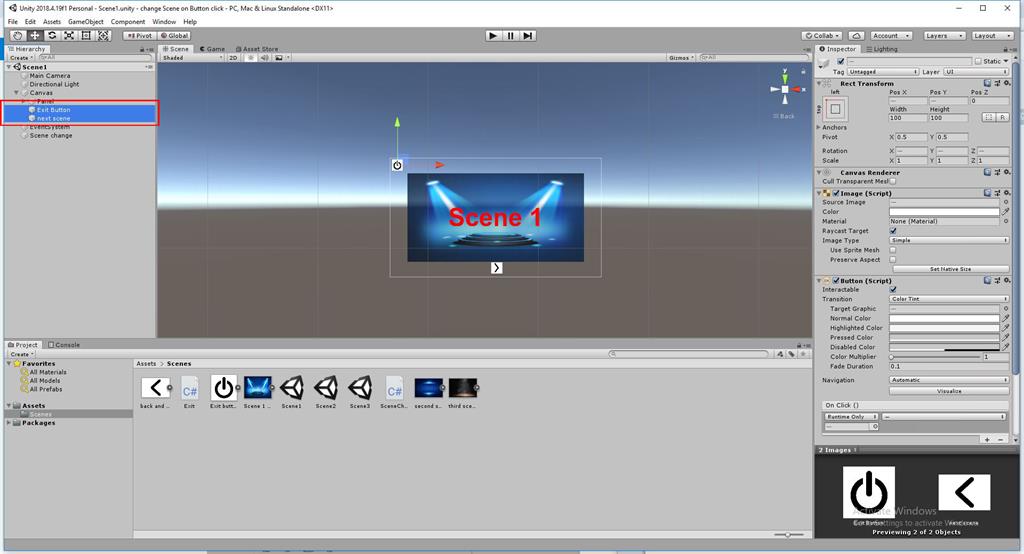
Task: Open the Image (Script) component gear menu
Action: click(1008, 193)
